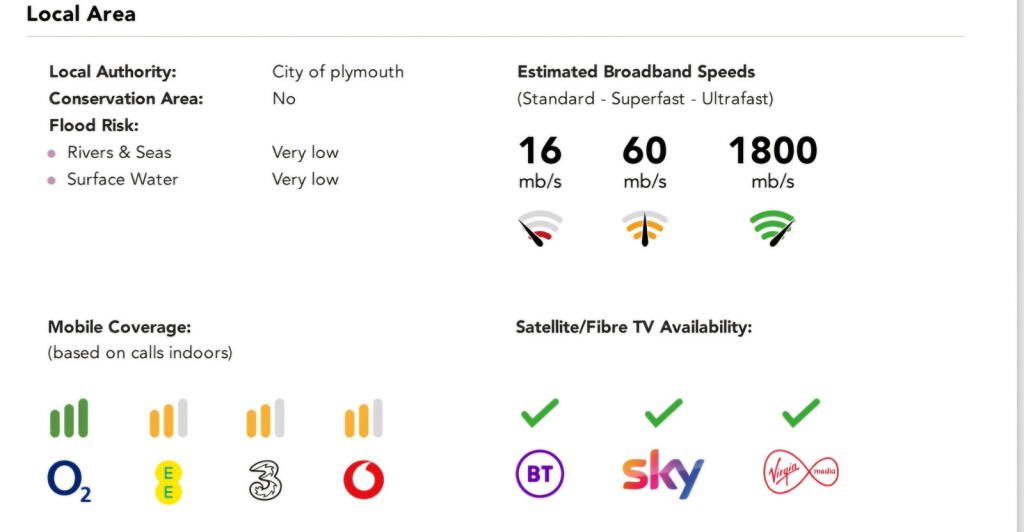1024x532 pixels.
Task: Select the 1800 mb/s ultrafast speed value
Action: pos(773,151)
